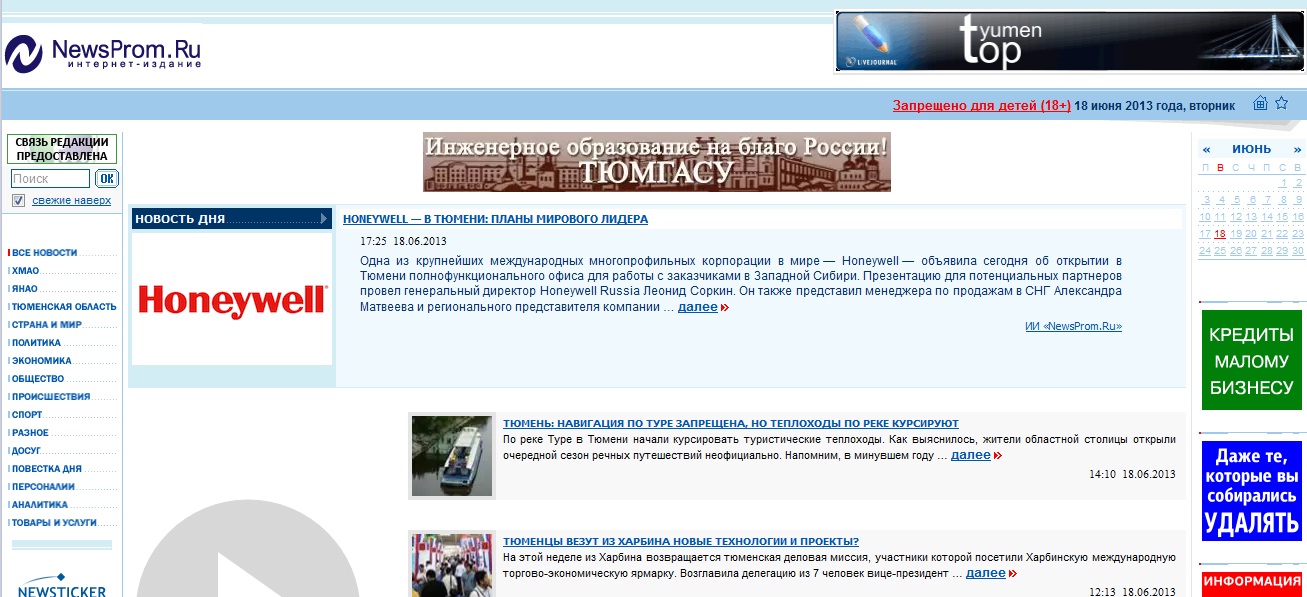Click the Кредиты малому бизнесу banner
Image resolution: width=1307 pixels, height=597 pixels.
pos(1252,360)
